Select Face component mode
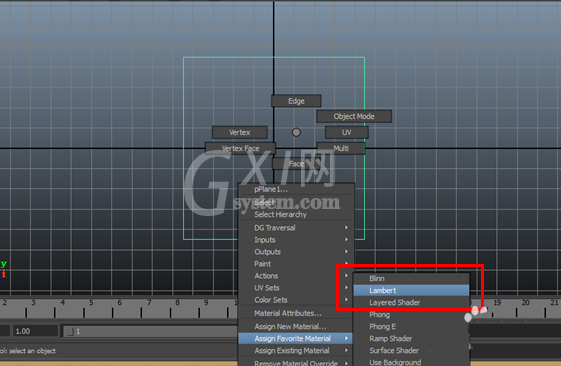This screenshot has width=561, height=366. click(x=296, y=164)
